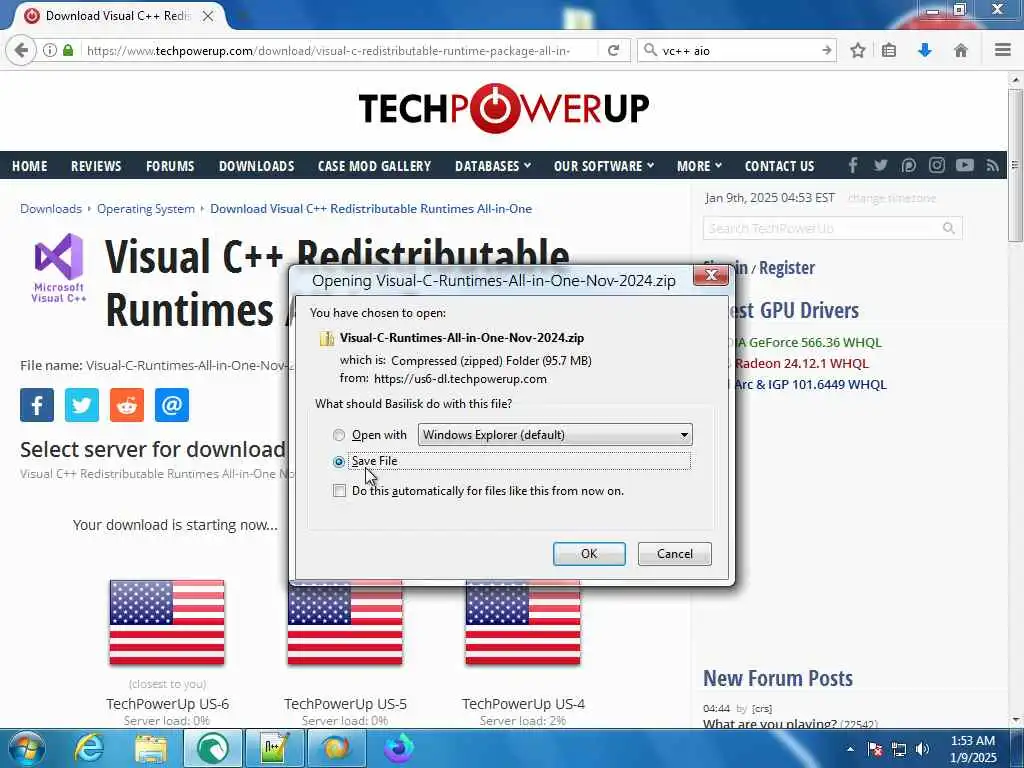Viewport: 1024px width, 768px height.
Task: Open the downloads arrow icon
Action: click(925, 50)
